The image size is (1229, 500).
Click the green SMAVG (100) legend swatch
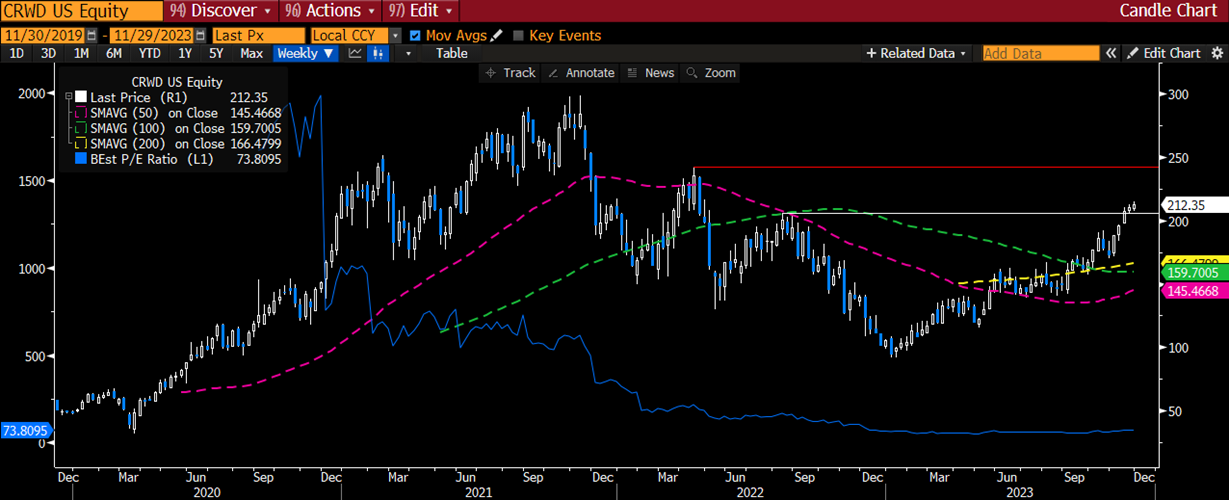click(x=80, y=127)
